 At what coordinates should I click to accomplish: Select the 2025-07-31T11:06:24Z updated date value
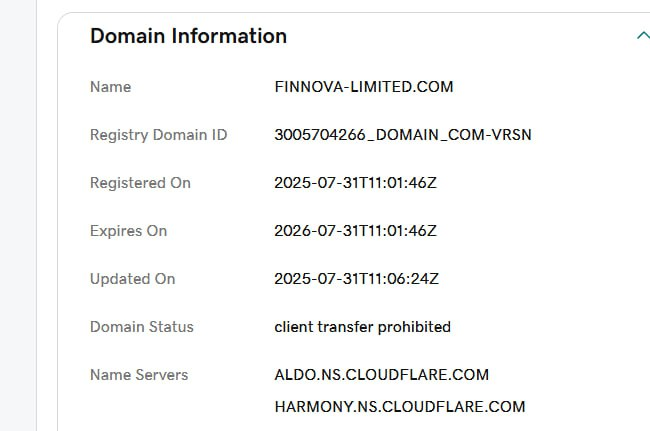(355, 279)
